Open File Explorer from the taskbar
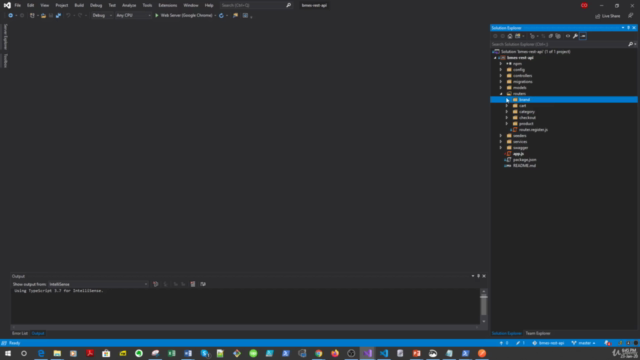The width and height of the screenshot is (640, 360). pyautogui.click(x=57, y=353)
